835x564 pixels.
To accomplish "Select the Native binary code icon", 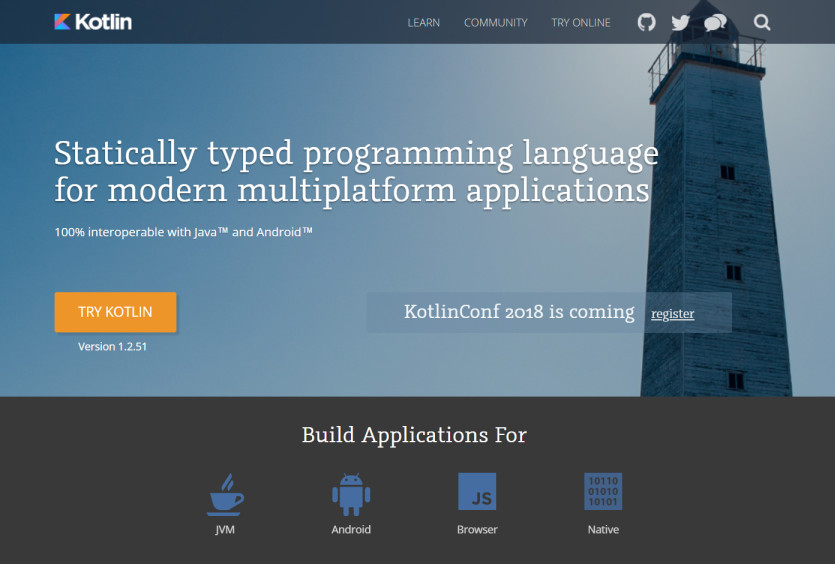I will (x=603, y=492).
